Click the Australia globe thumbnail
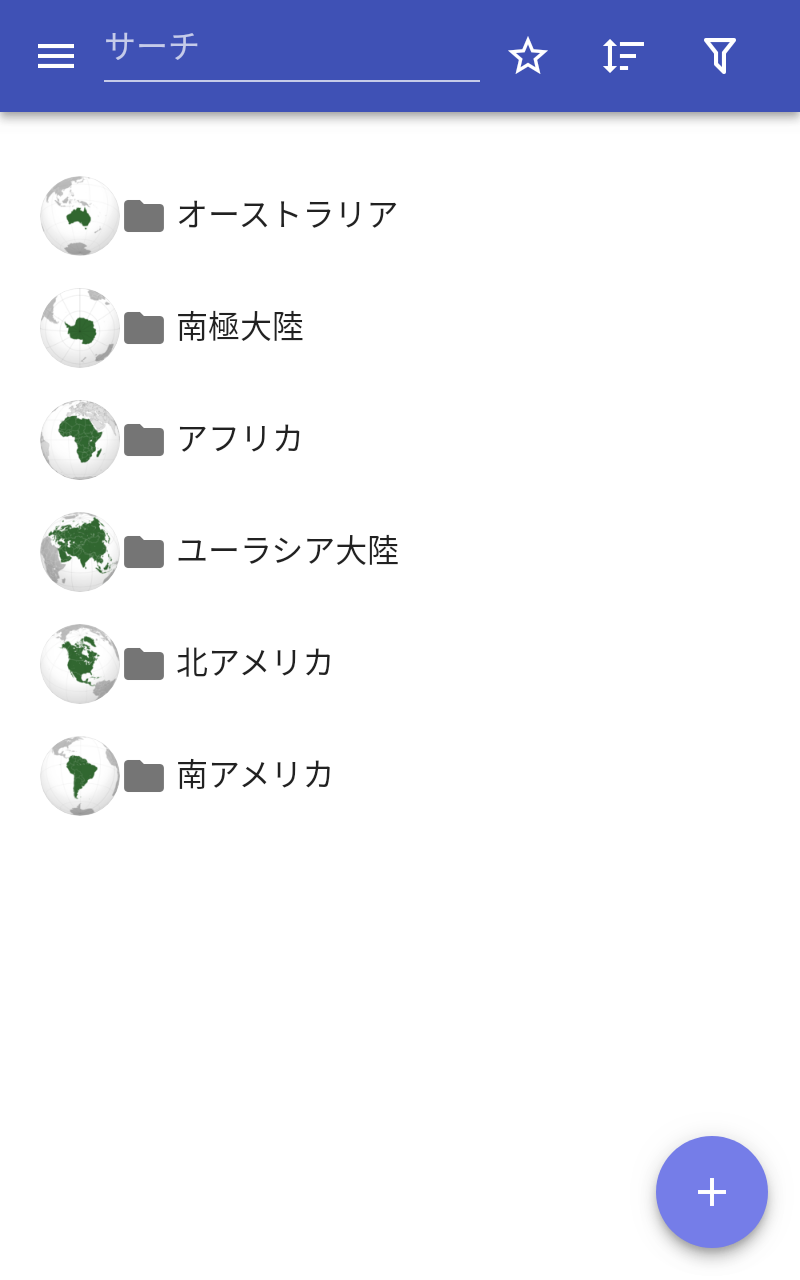The width and height of the screenshot is (800, 1280). [x=80, y=215]
